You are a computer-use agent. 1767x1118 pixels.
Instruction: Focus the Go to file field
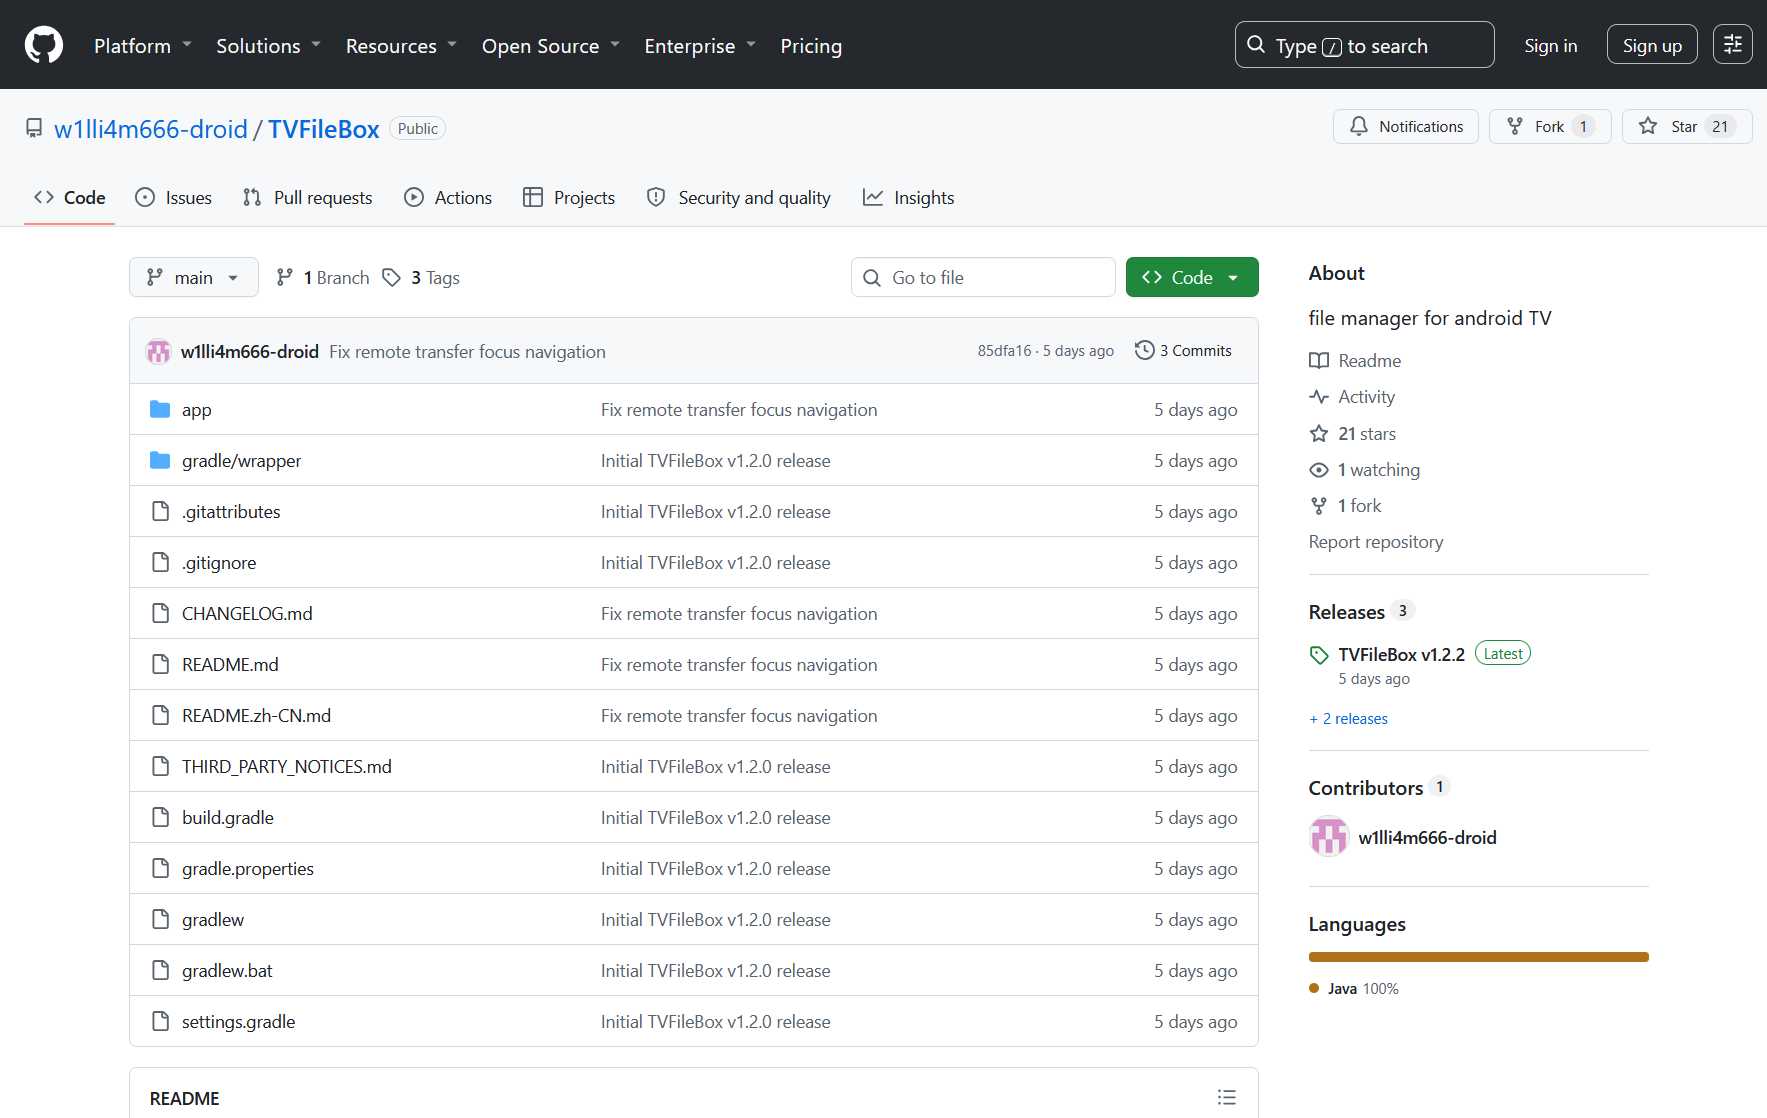point(983,277)
